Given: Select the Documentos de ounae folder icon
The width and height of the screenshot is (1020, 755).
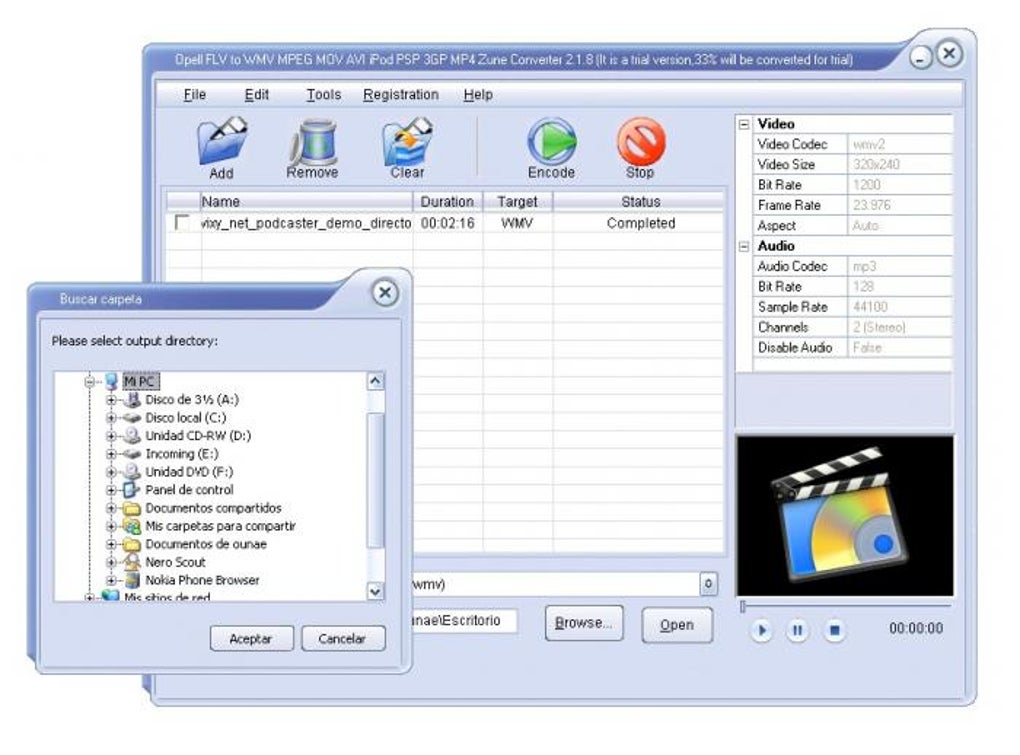Looking at the screenshot, I should [132, 544].
